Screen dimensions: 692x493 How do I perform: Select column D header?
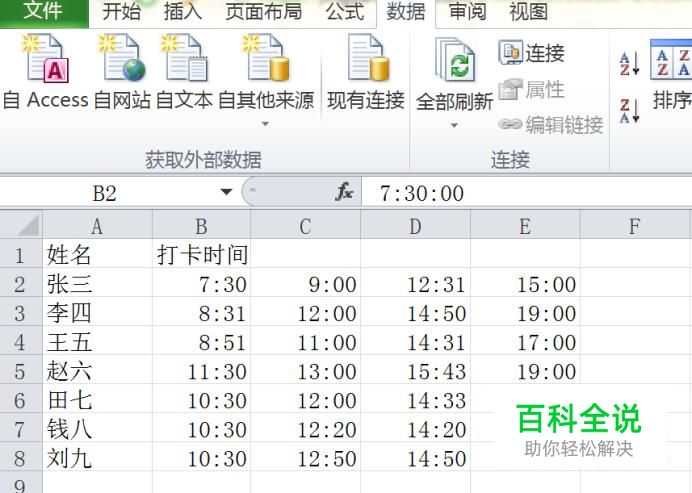point(415,226)
